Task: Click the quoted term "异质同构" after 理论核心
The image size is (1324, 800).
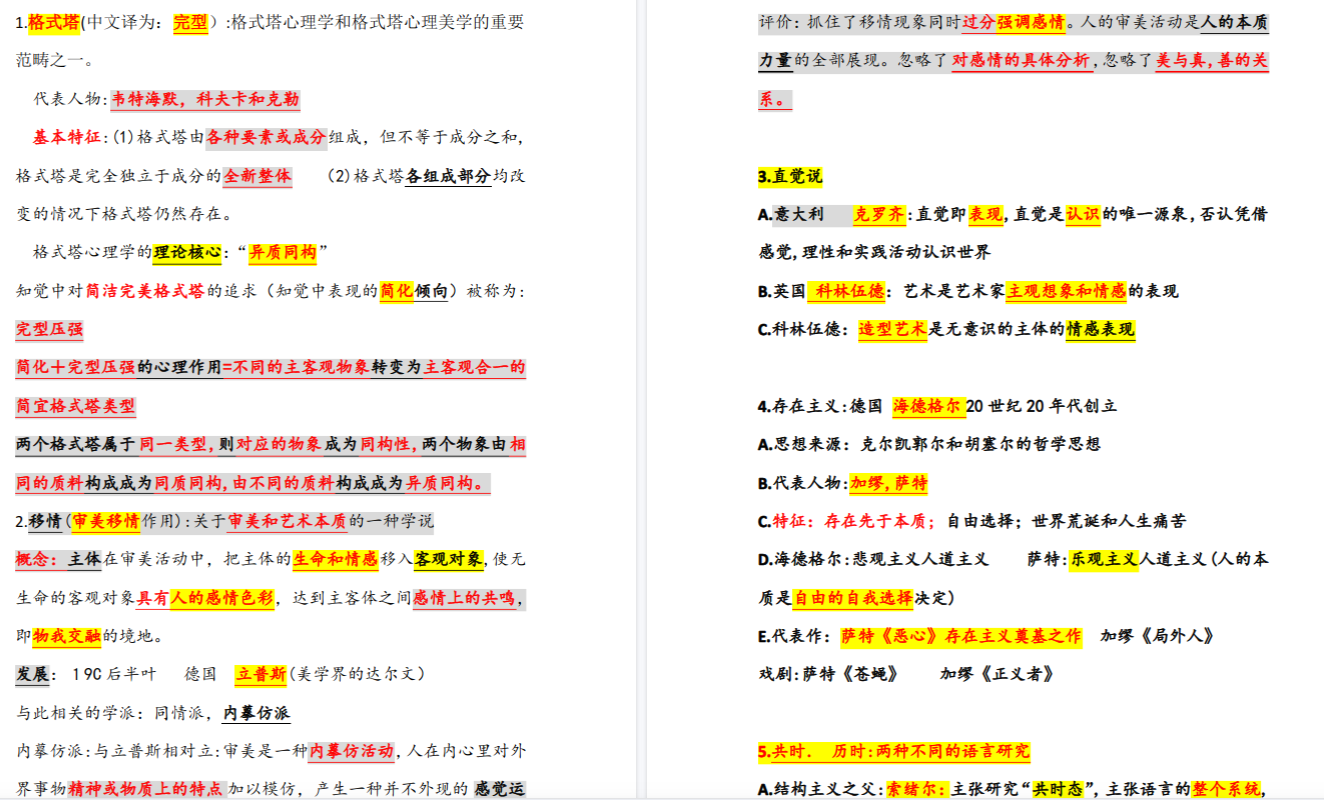Action: tap(282, 252)
